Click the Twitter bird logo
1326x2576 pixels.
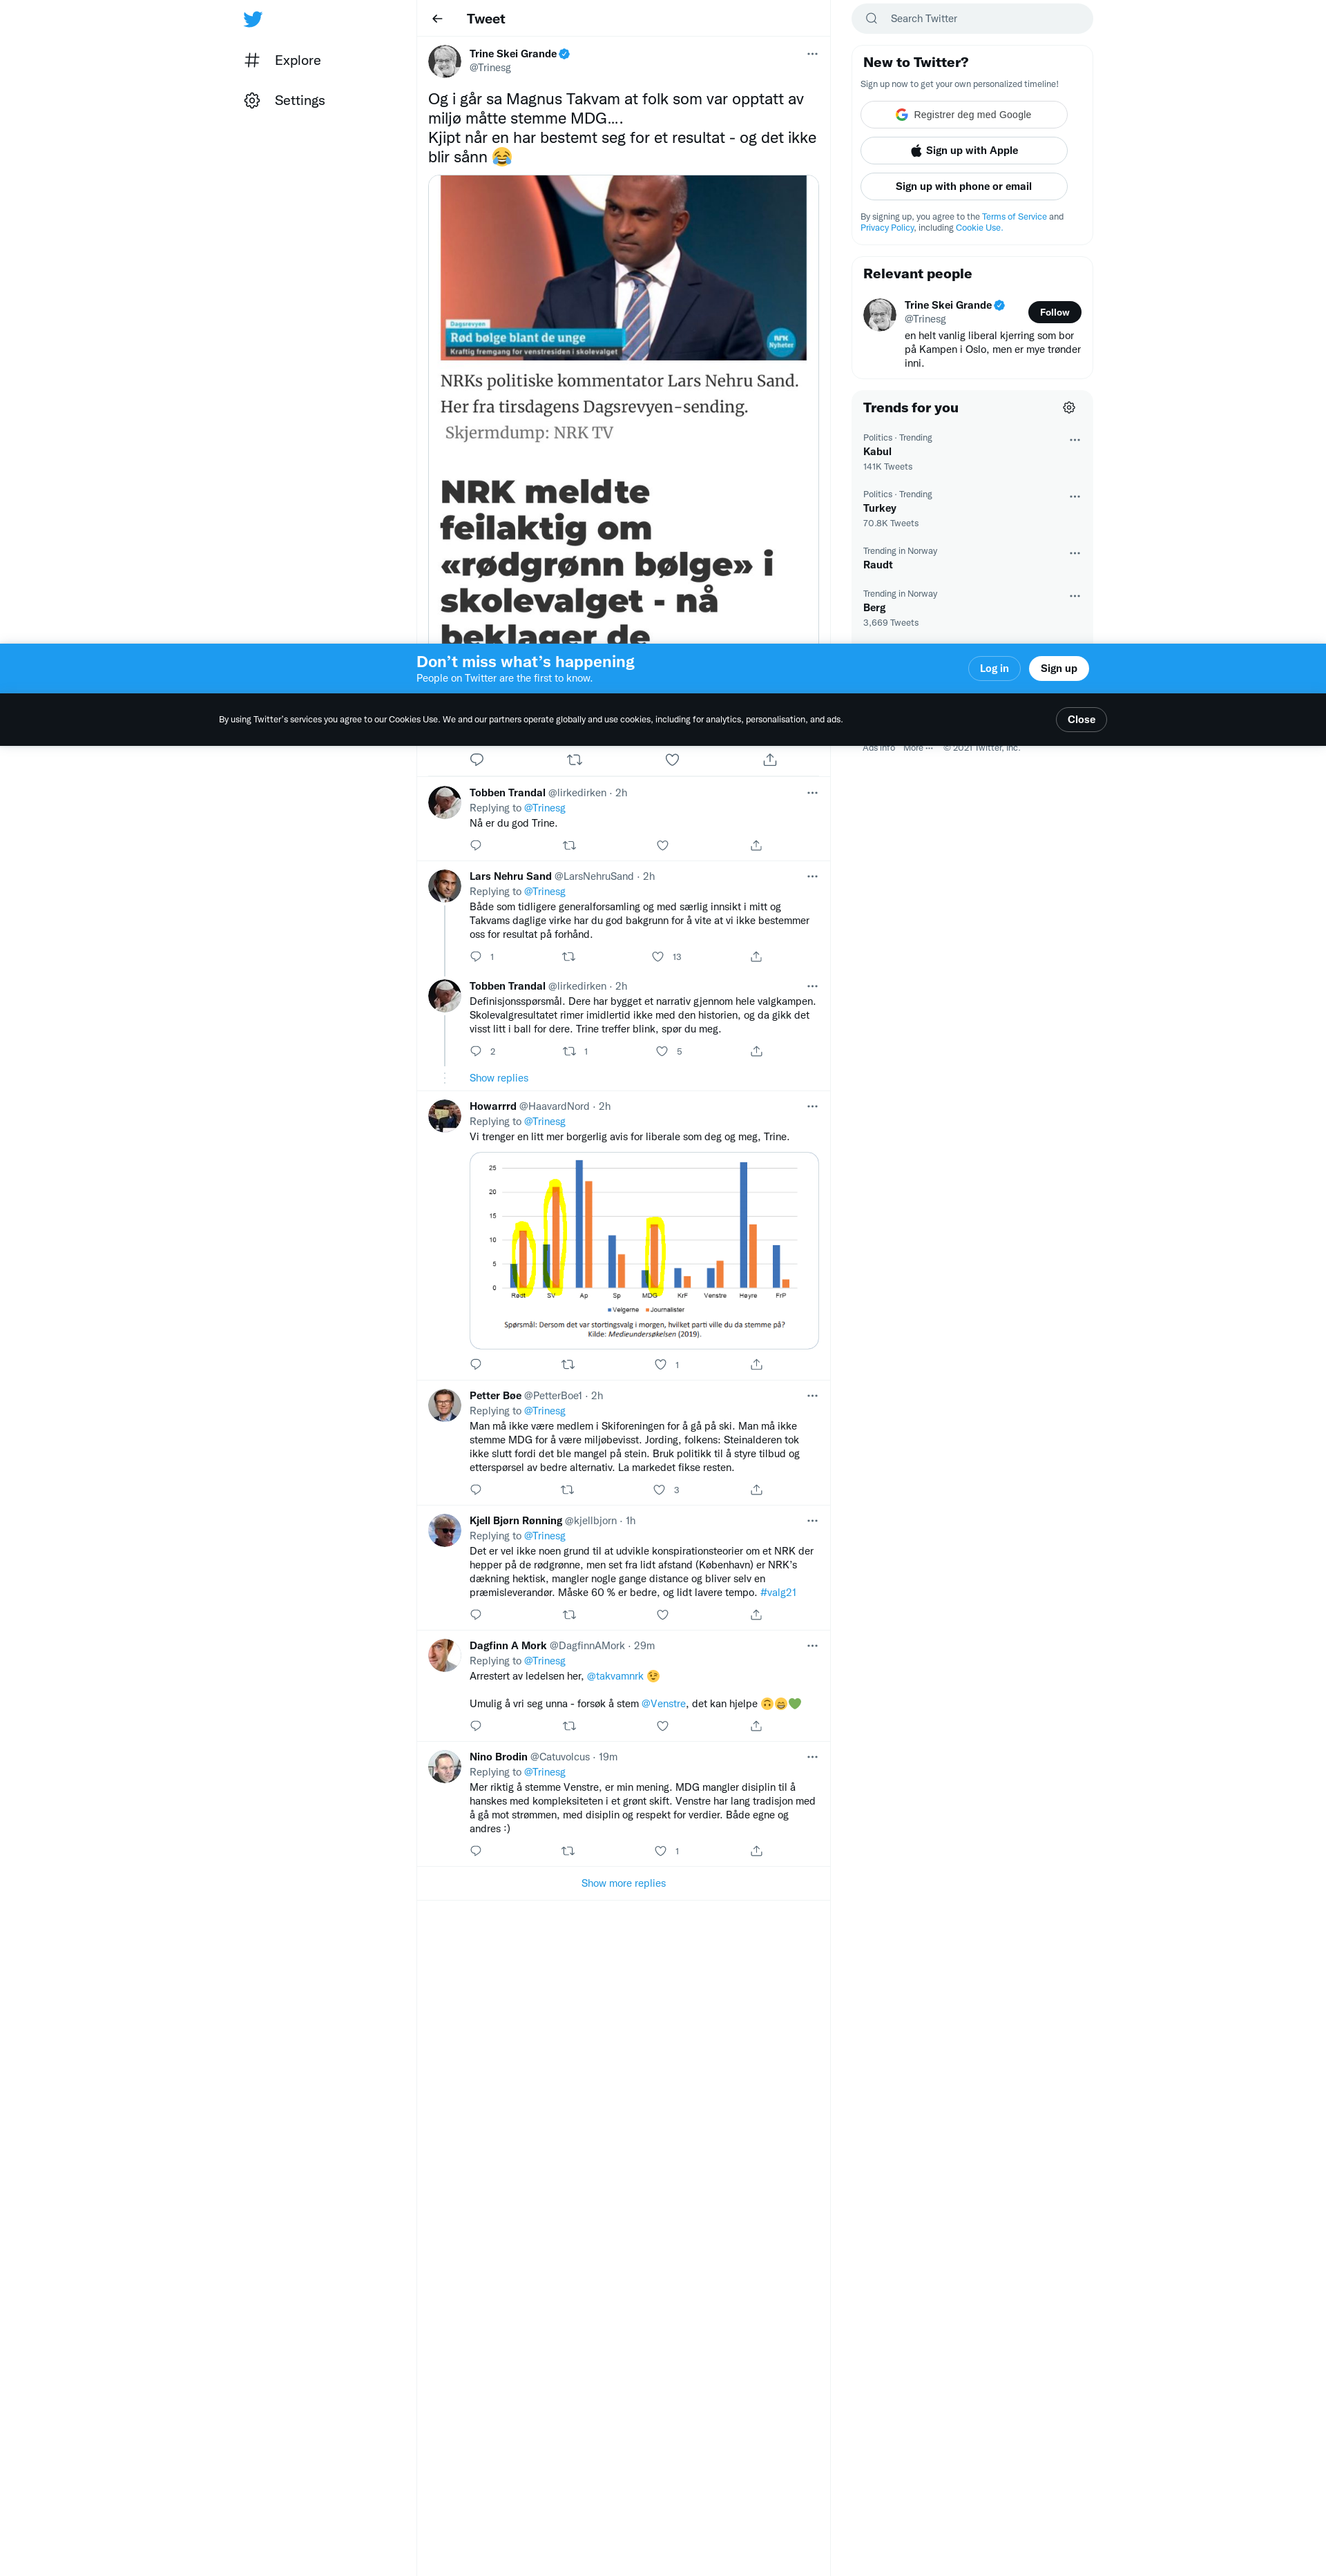pyautogui.click(x=253, y=19)
